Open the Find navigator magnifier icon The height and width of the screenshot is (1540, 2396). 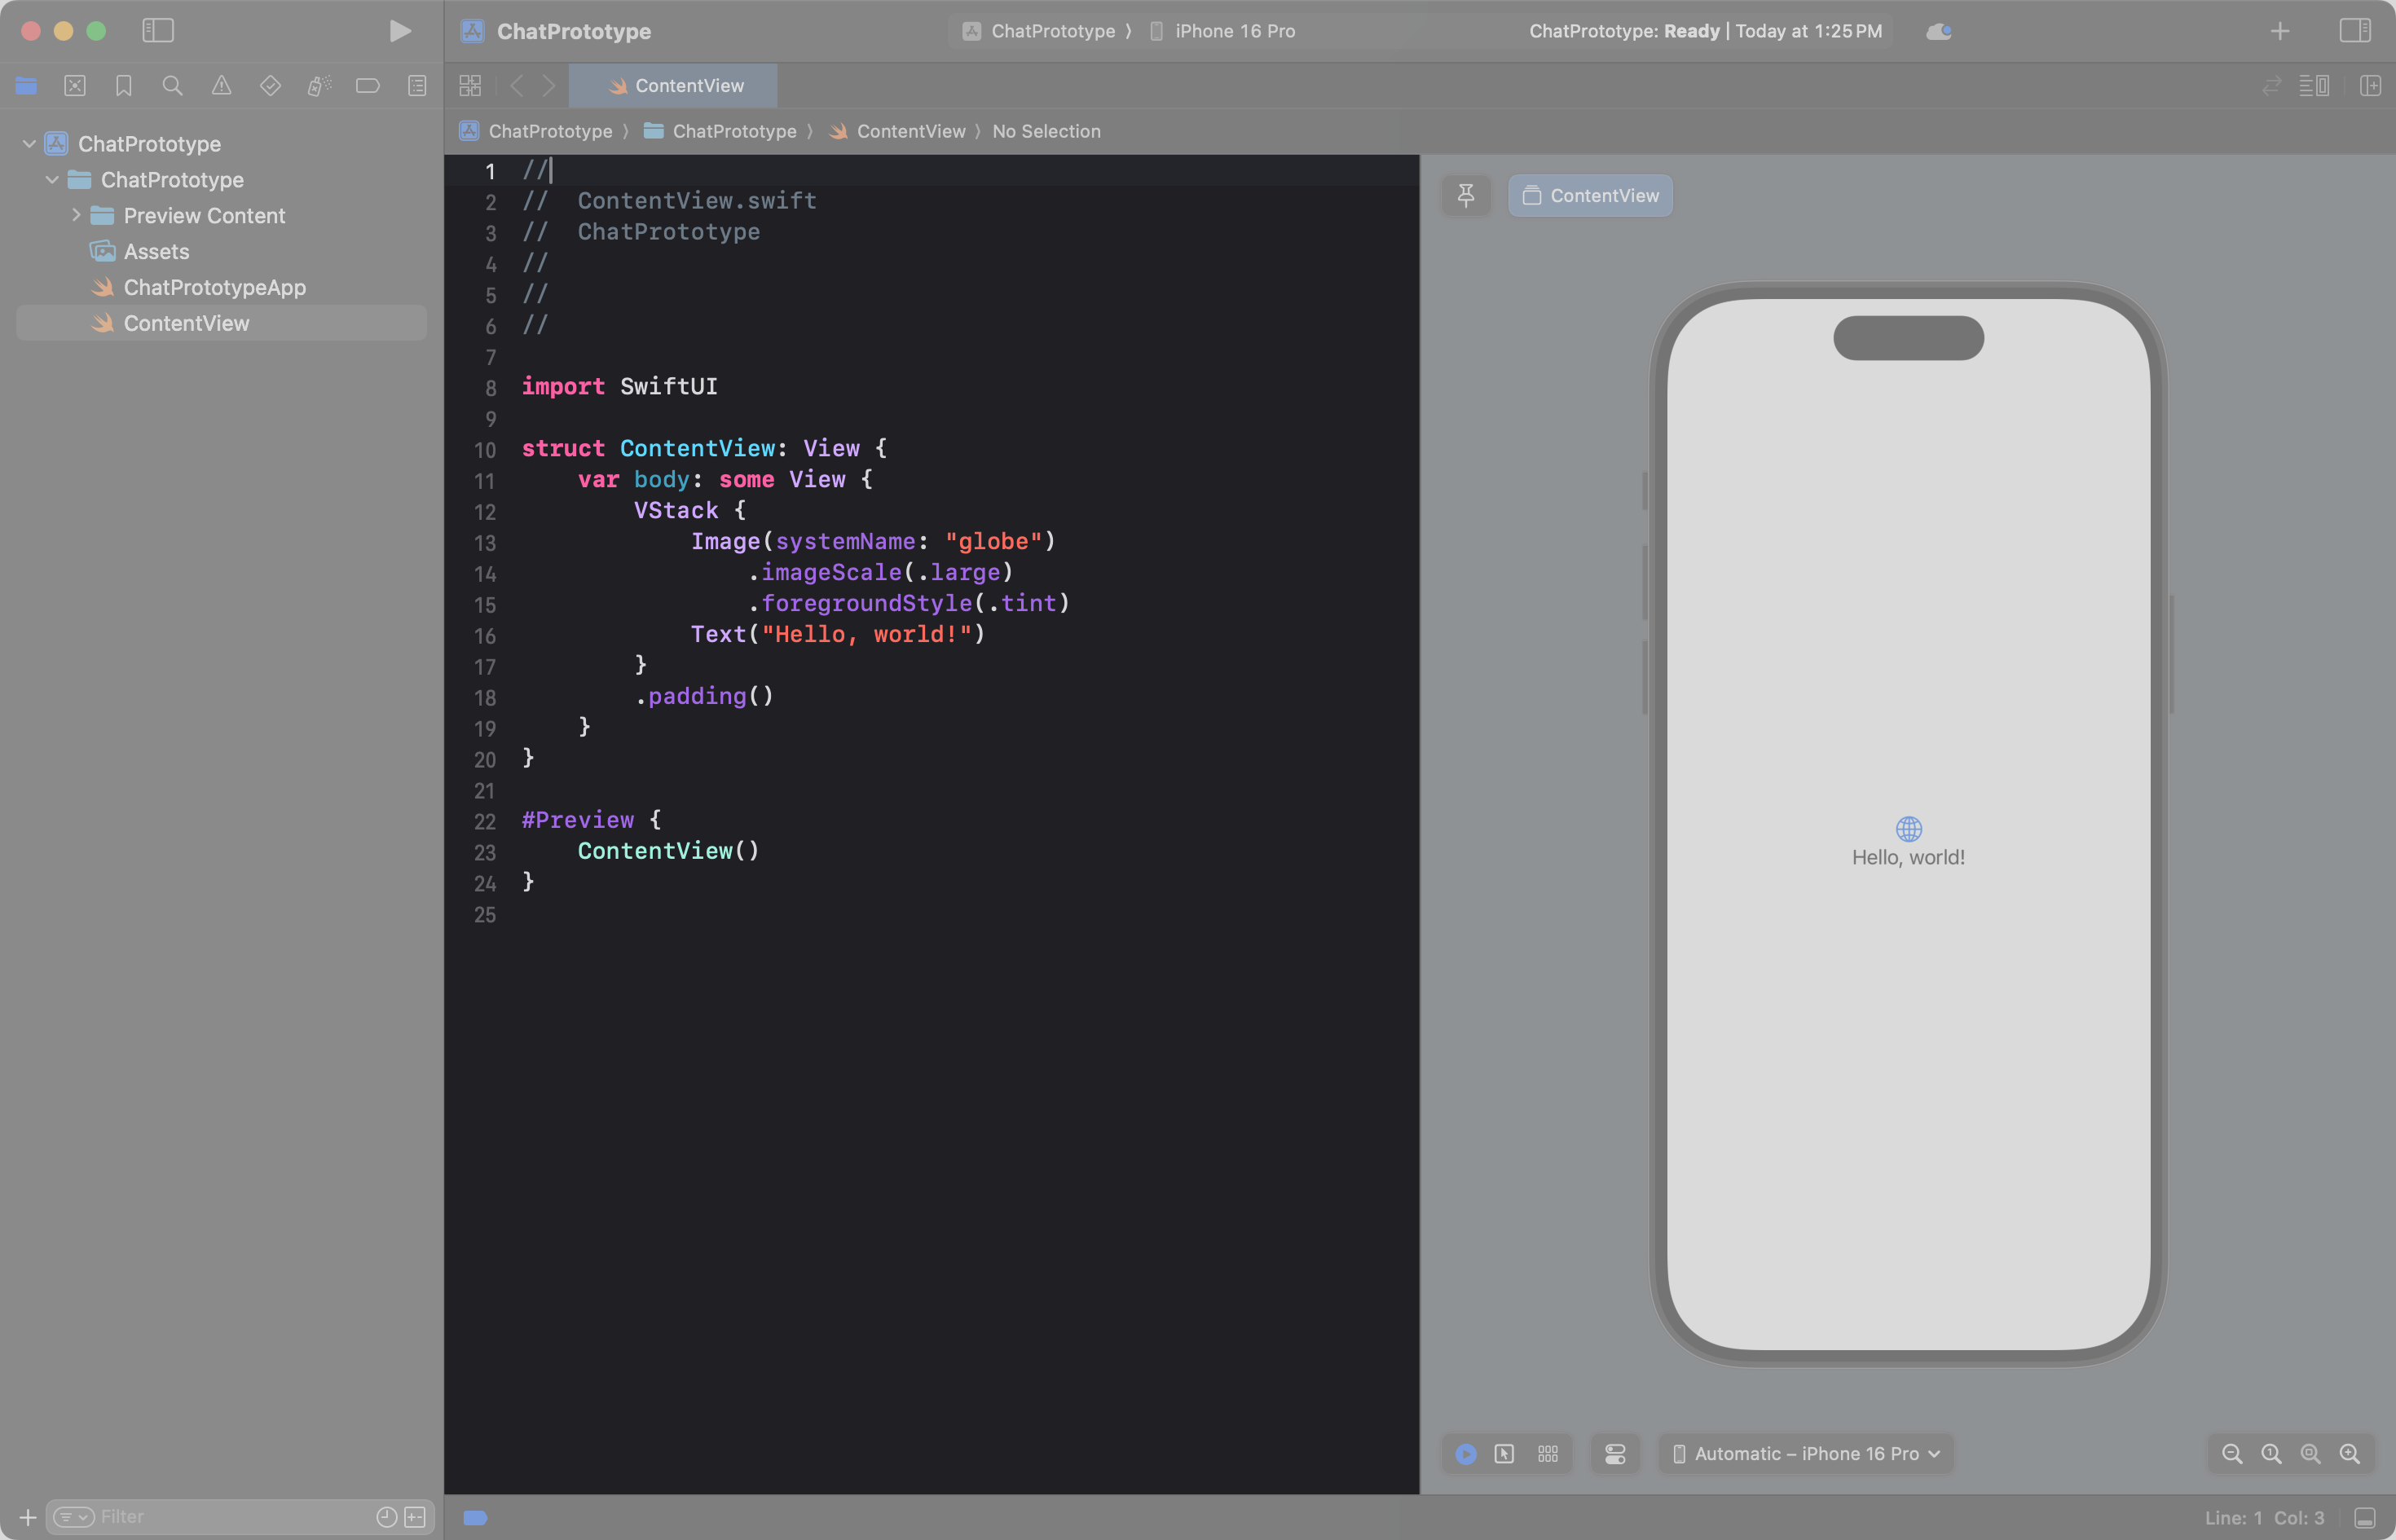coord(172,86)
